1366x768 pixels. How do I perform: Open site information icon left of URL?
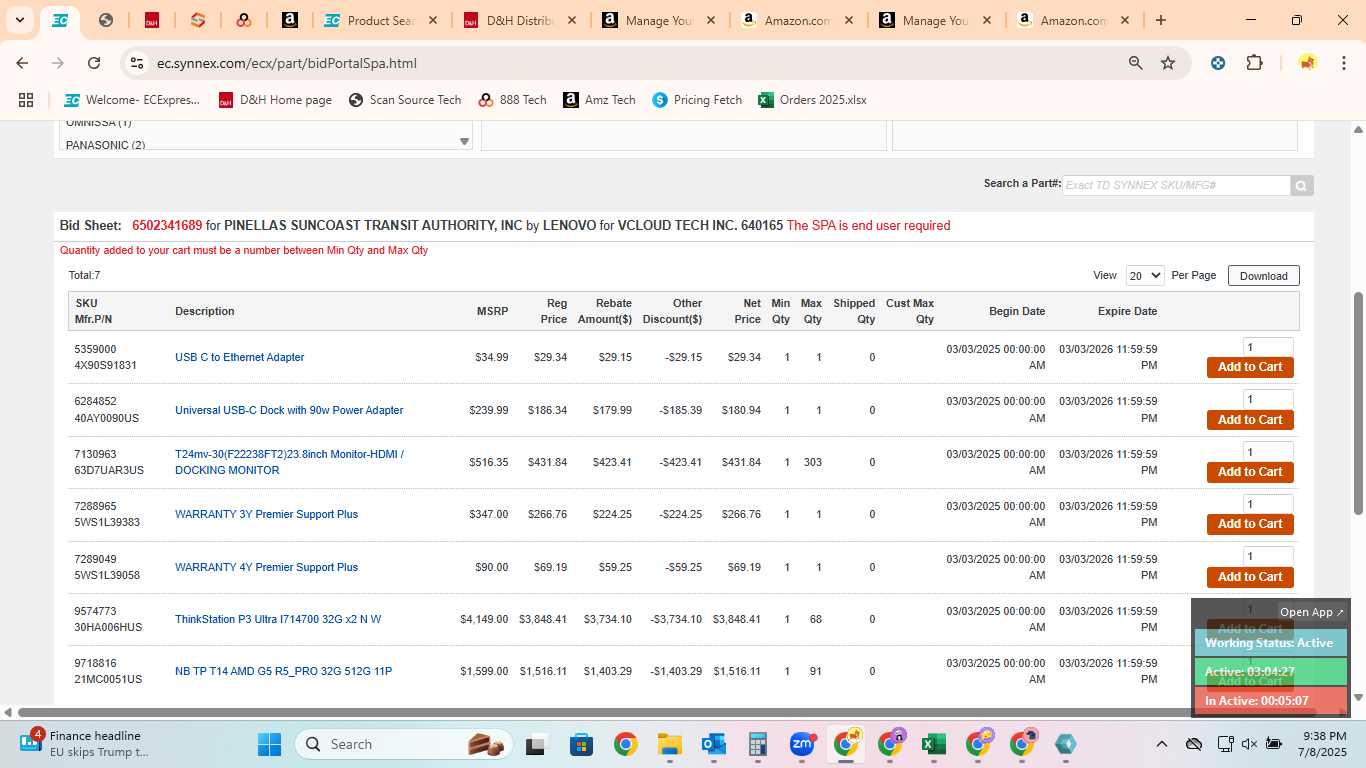pyautogui.click(x=137, y=63)
